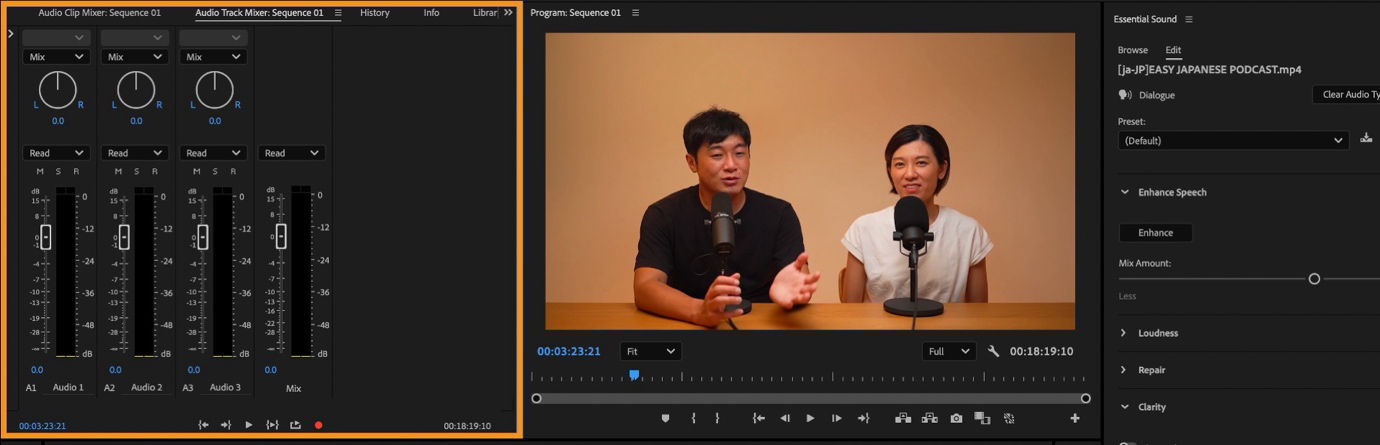Open Audio 1 automation Read dropdown
Image resolution: width=1380 pixels, height=445 pixels.
(x=56, y=153)
